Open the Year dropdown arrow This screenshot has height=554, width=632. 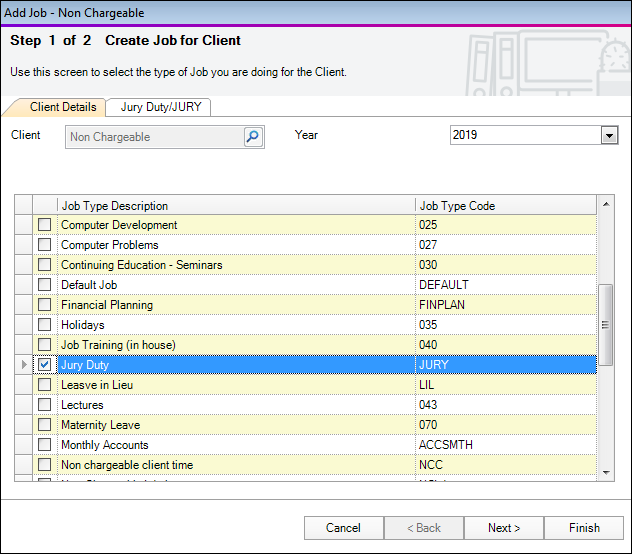coord(609,135)
